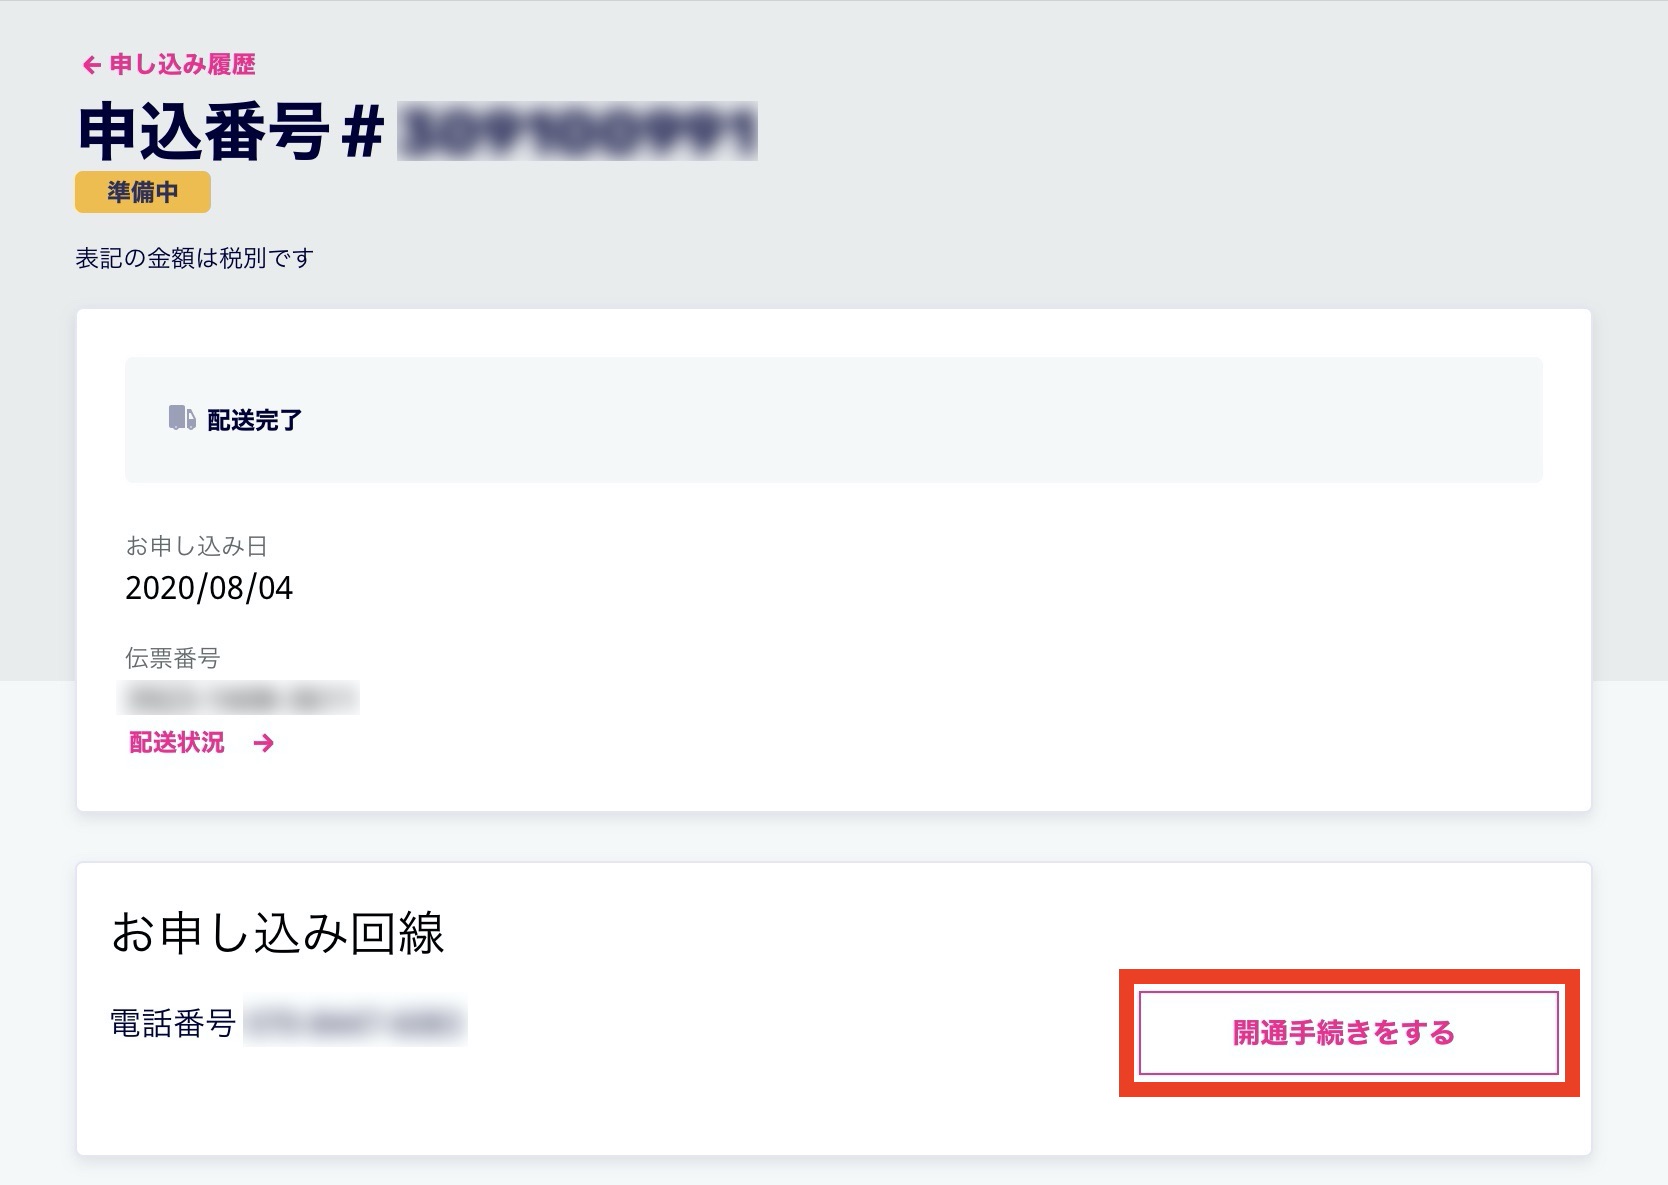Click the blurred application number
Viewport: 1668px width, 1185px height.
coord(577,132)
